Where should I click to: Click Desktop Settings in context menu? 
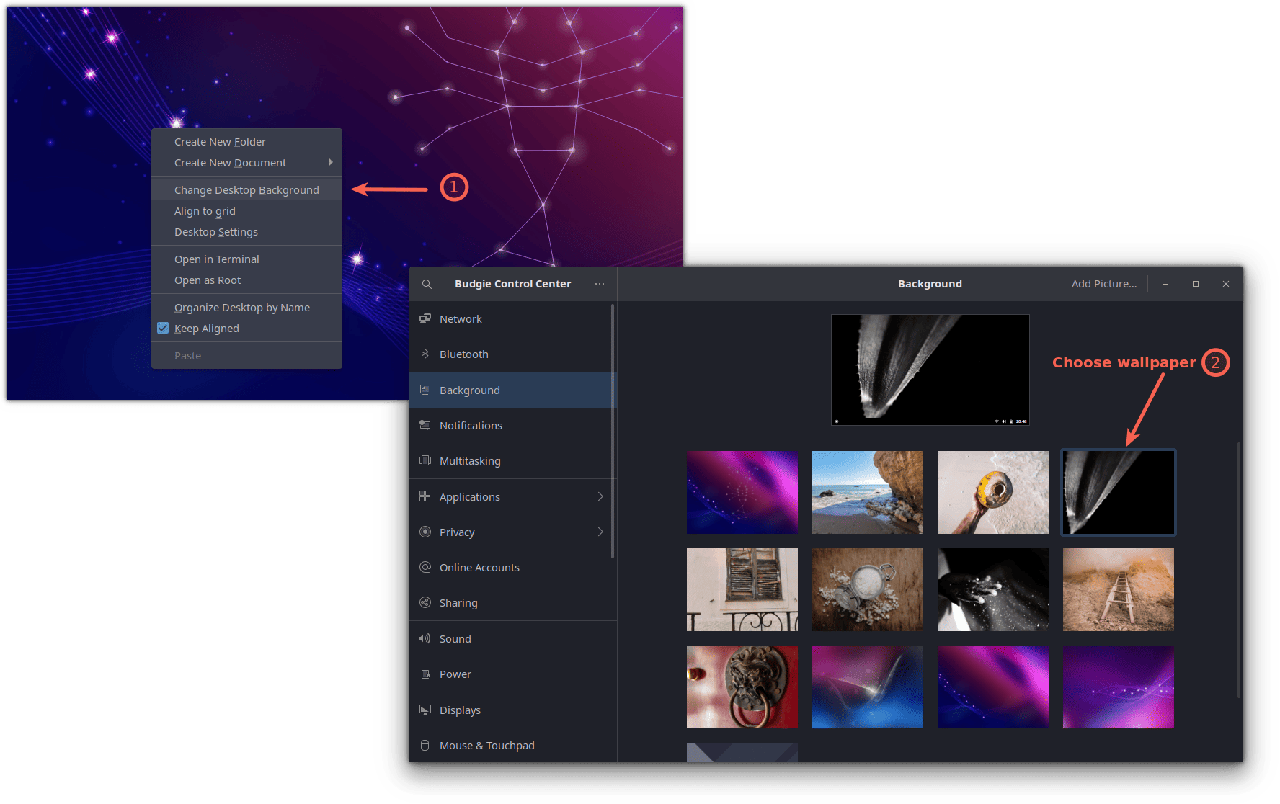216,232
